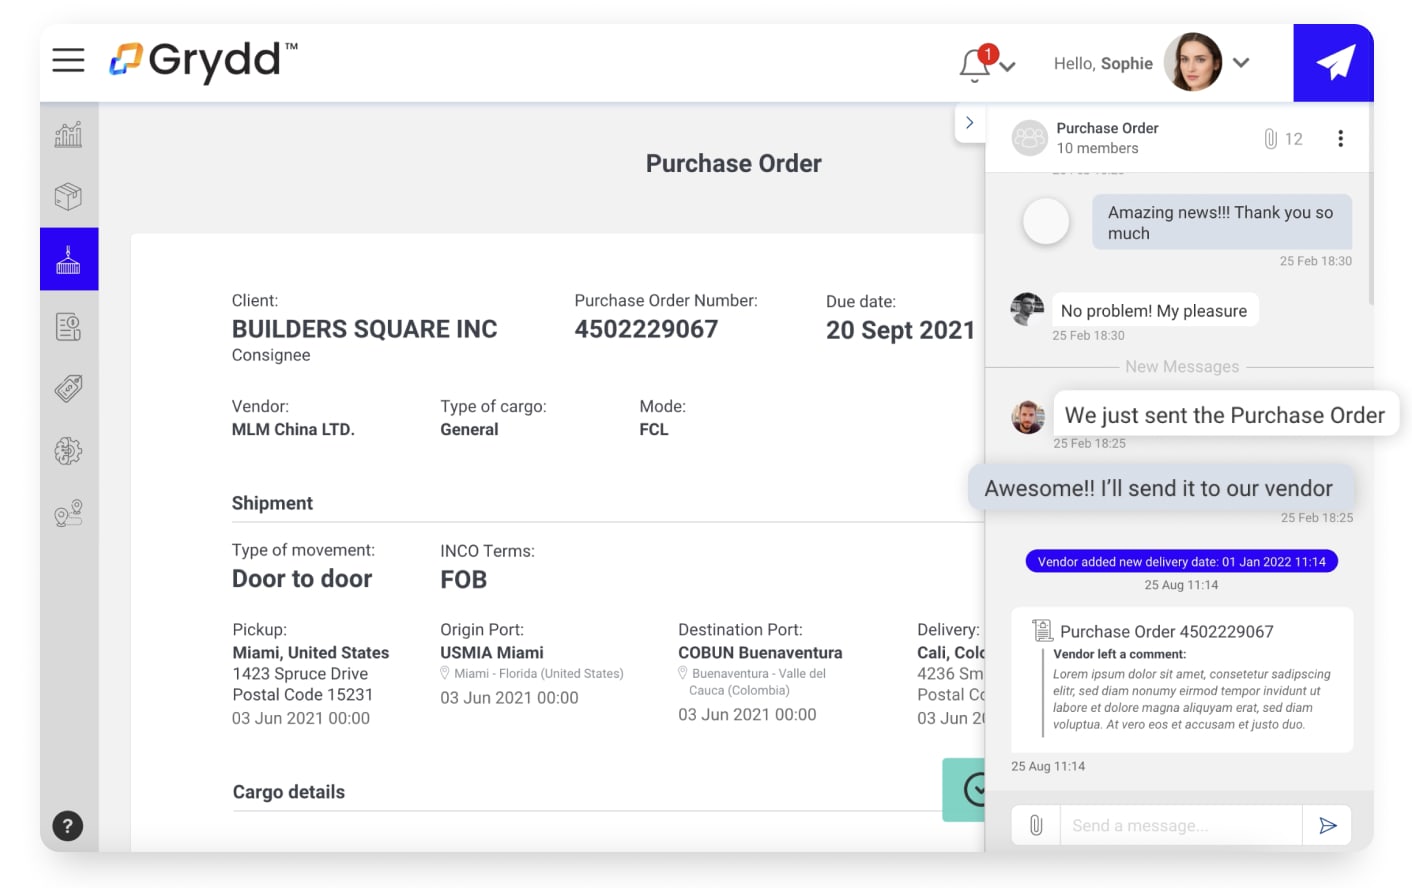The height and width of the screenshot is (888, 1412).
Task: Click the due date 20 Sept 2021
Action: point(900,330)
